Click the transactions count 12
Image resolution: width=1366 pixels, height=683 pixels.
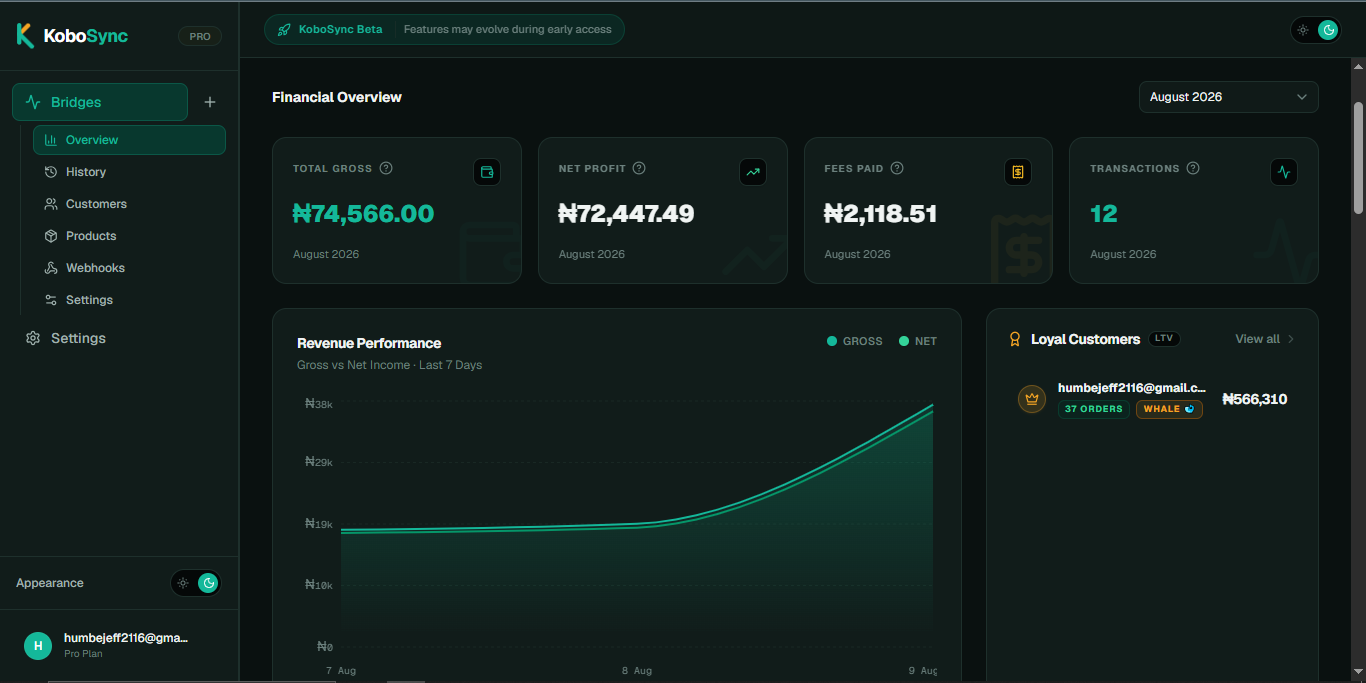click(x=1104, y=213)
